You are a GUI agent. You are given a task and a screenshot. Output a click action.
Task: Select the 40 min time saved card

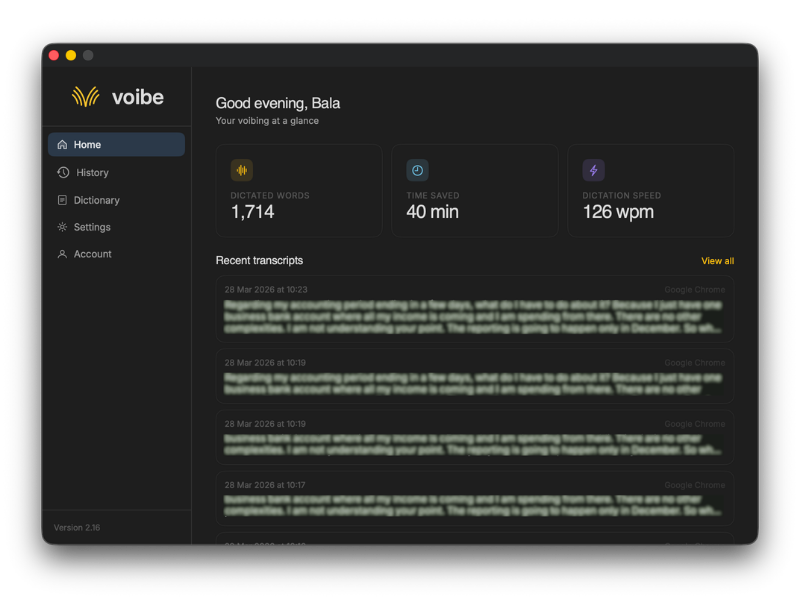click(x=474, y=191)
